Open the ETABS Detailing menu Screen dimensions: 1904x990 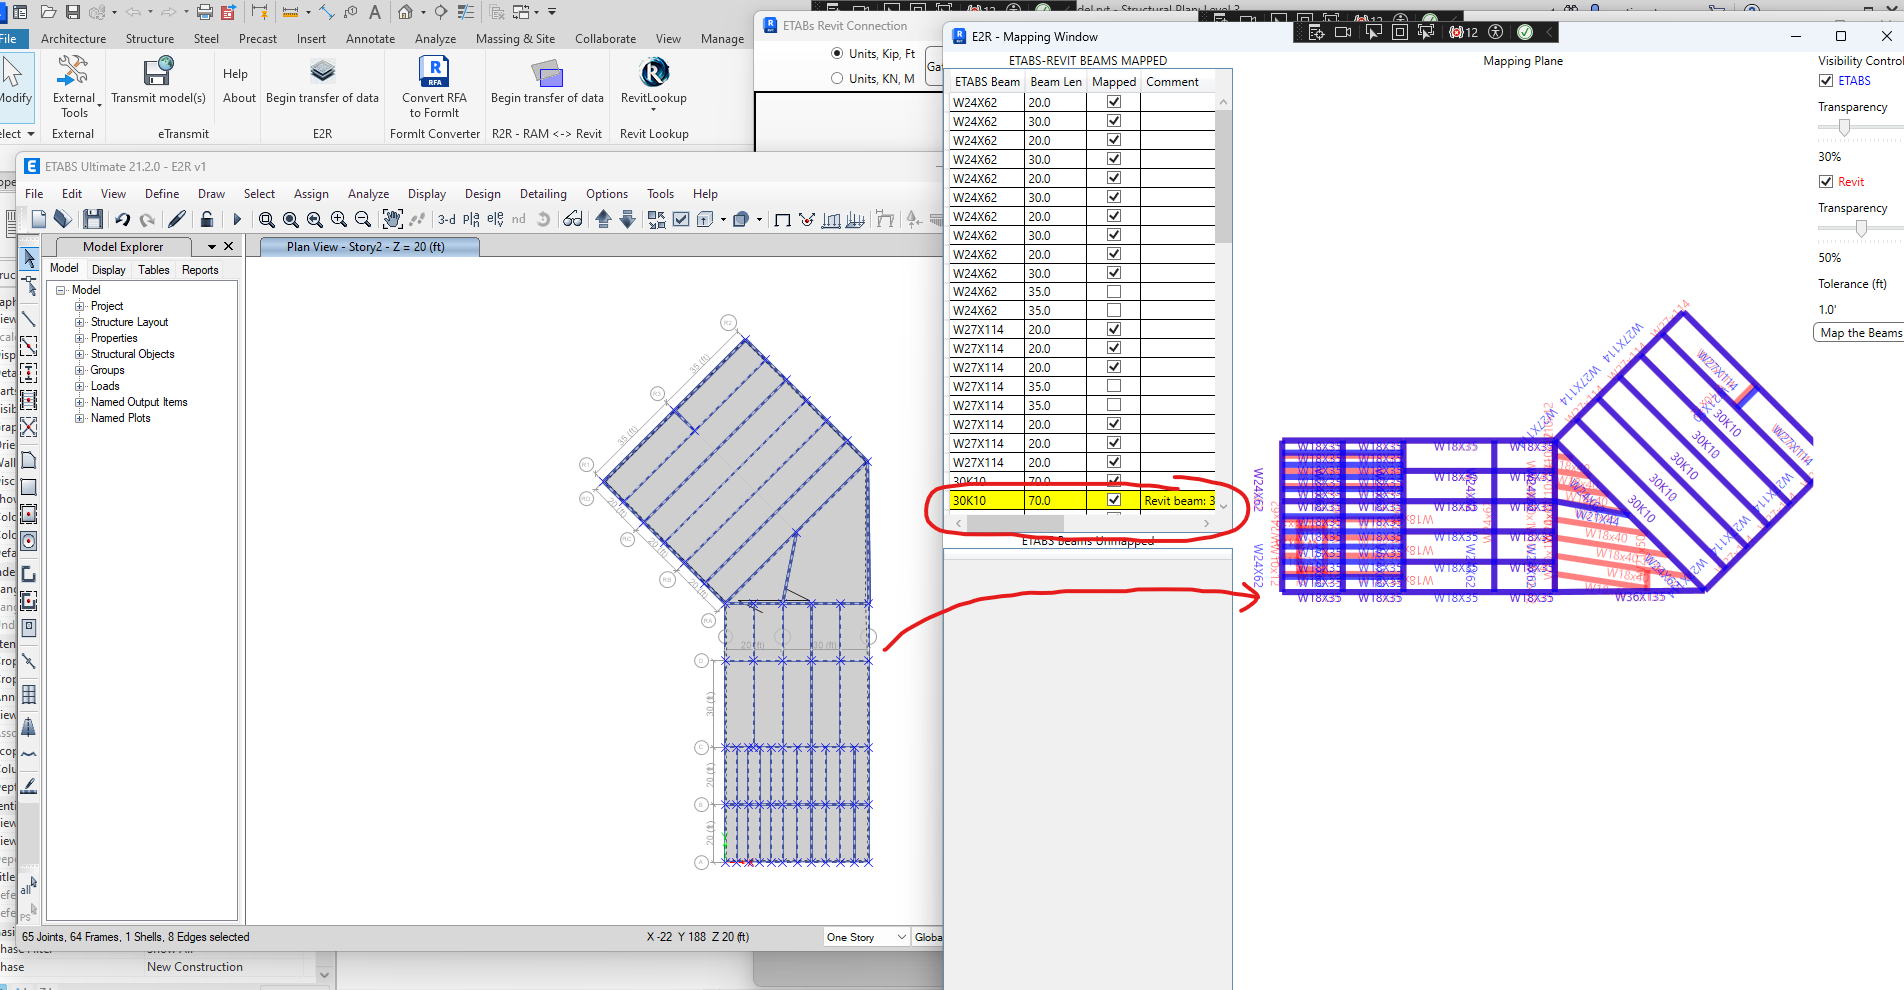[543, 194]
